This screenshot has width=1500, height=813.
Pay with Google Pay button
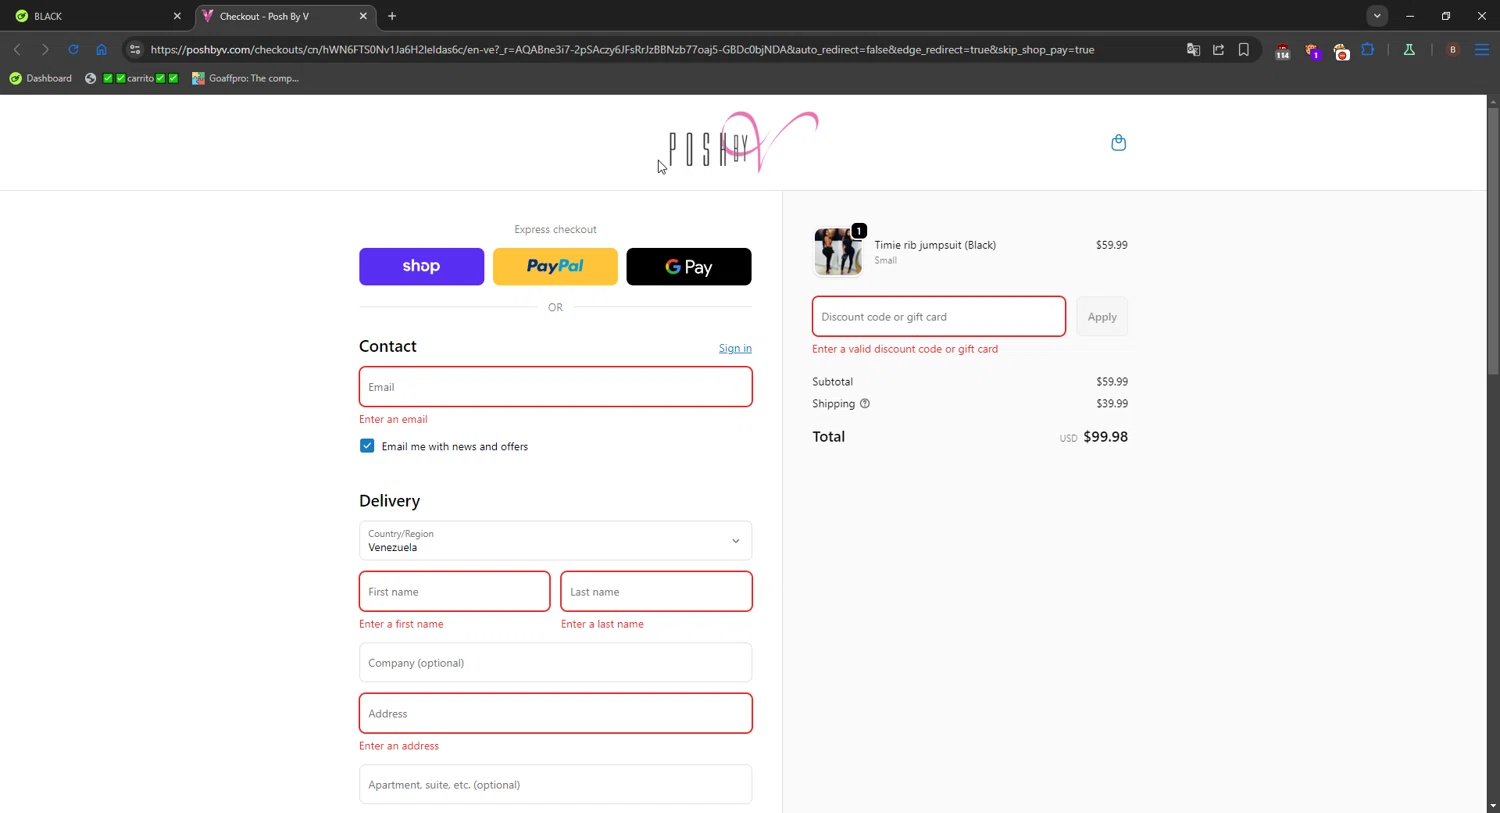[689, 266]
